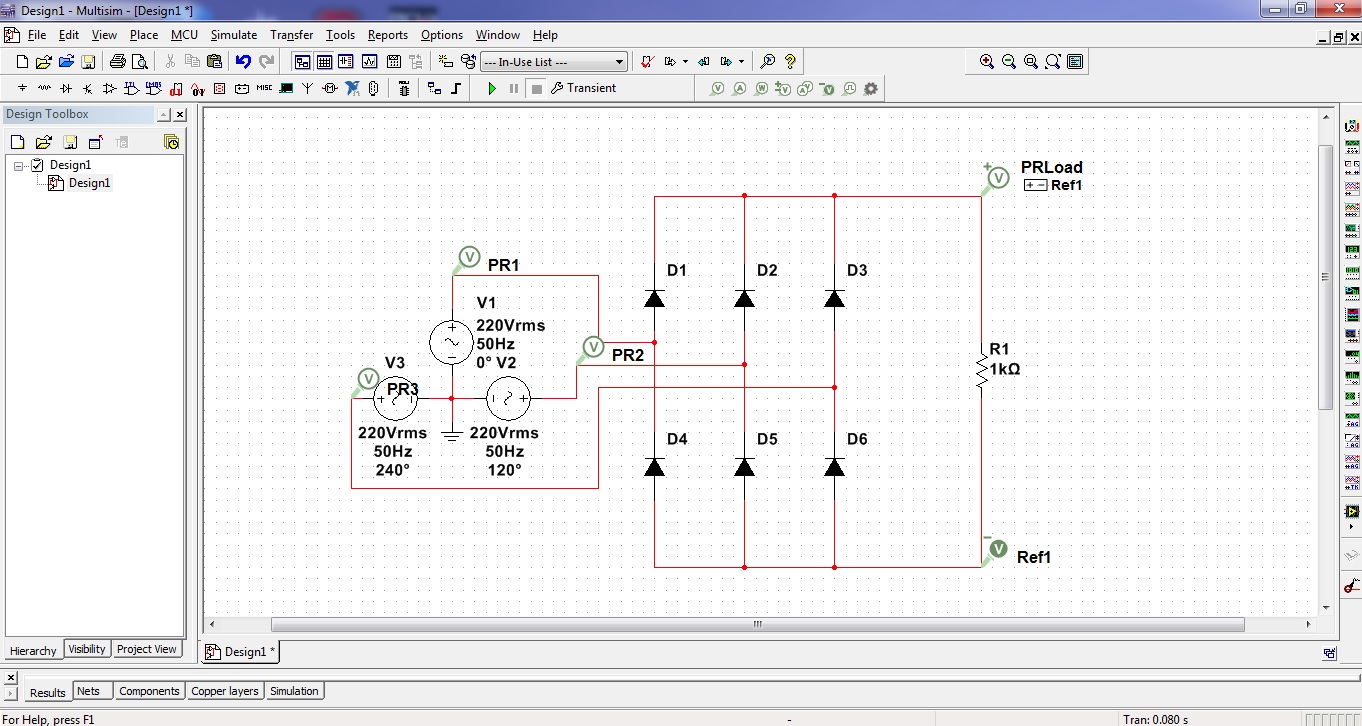Image resolution: width=1362 pixels, height=726 pixels.
Task: Select the Multimeter instrument on the right sidebar
Action: coord(1350,125)
